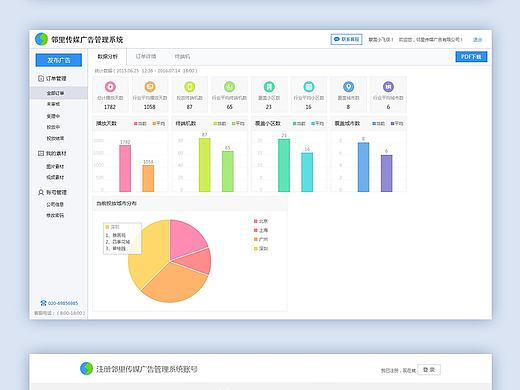Click the cyan 16 bar in 覆盖小区数 chart
Image resolution: width=520 pixels, height=390 pixels.
point(307,172)
